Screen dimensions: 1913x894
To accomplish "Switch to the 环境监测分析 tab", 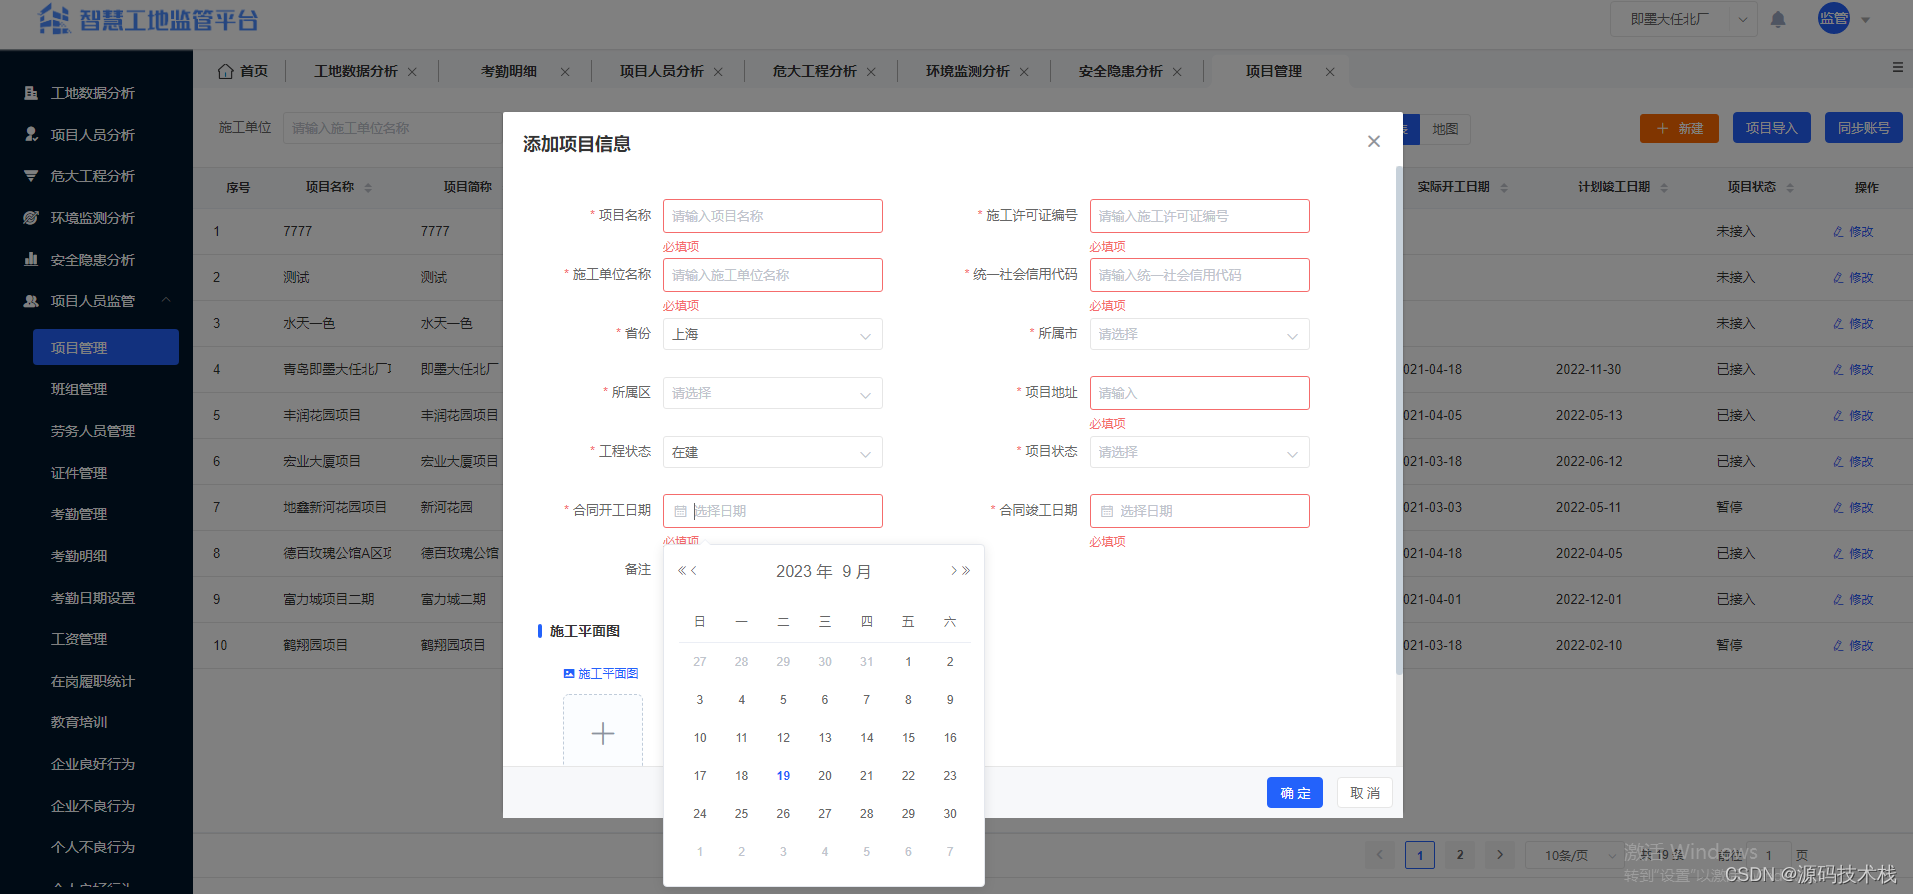I will [x=968, y=71].
